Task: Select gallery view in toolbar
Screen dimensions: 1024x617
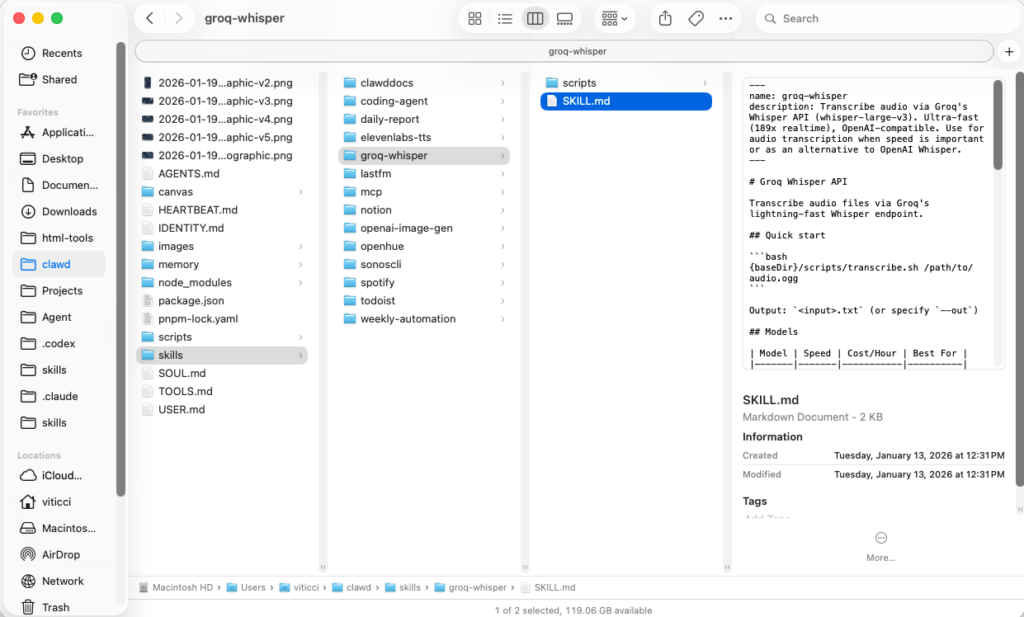Action: pyautogui.click(x=565, y=18)
